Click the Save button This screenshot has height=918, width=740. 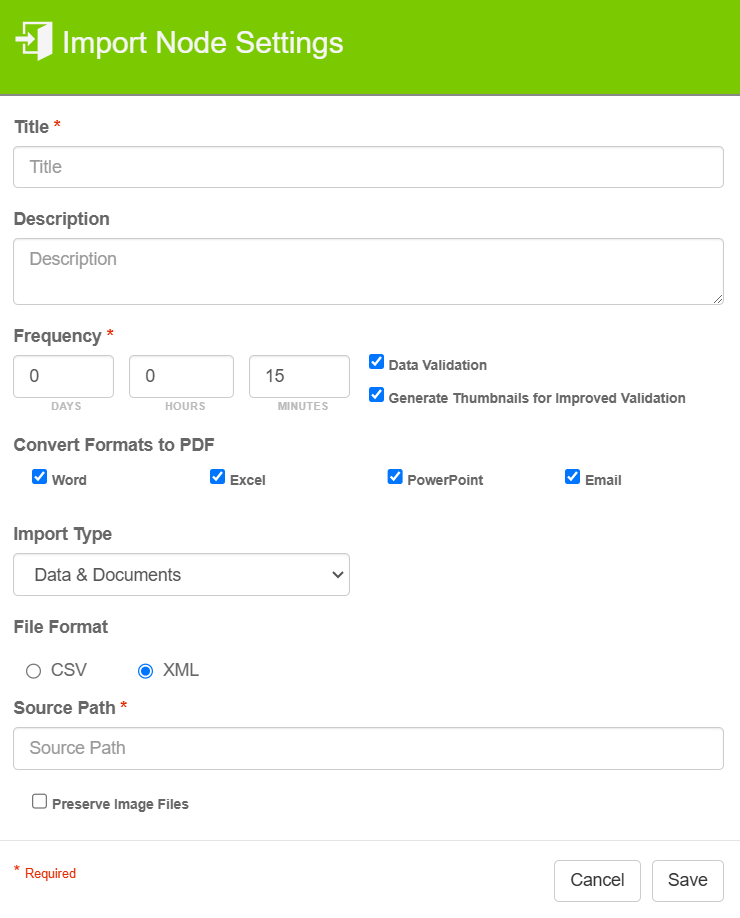point(687,880)
